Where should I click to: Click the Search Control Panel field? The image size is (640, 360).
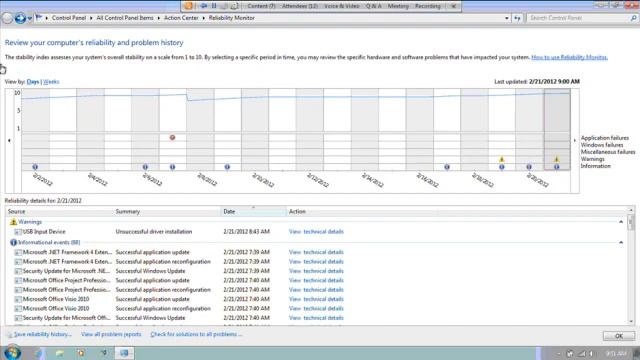coord(578,18)
